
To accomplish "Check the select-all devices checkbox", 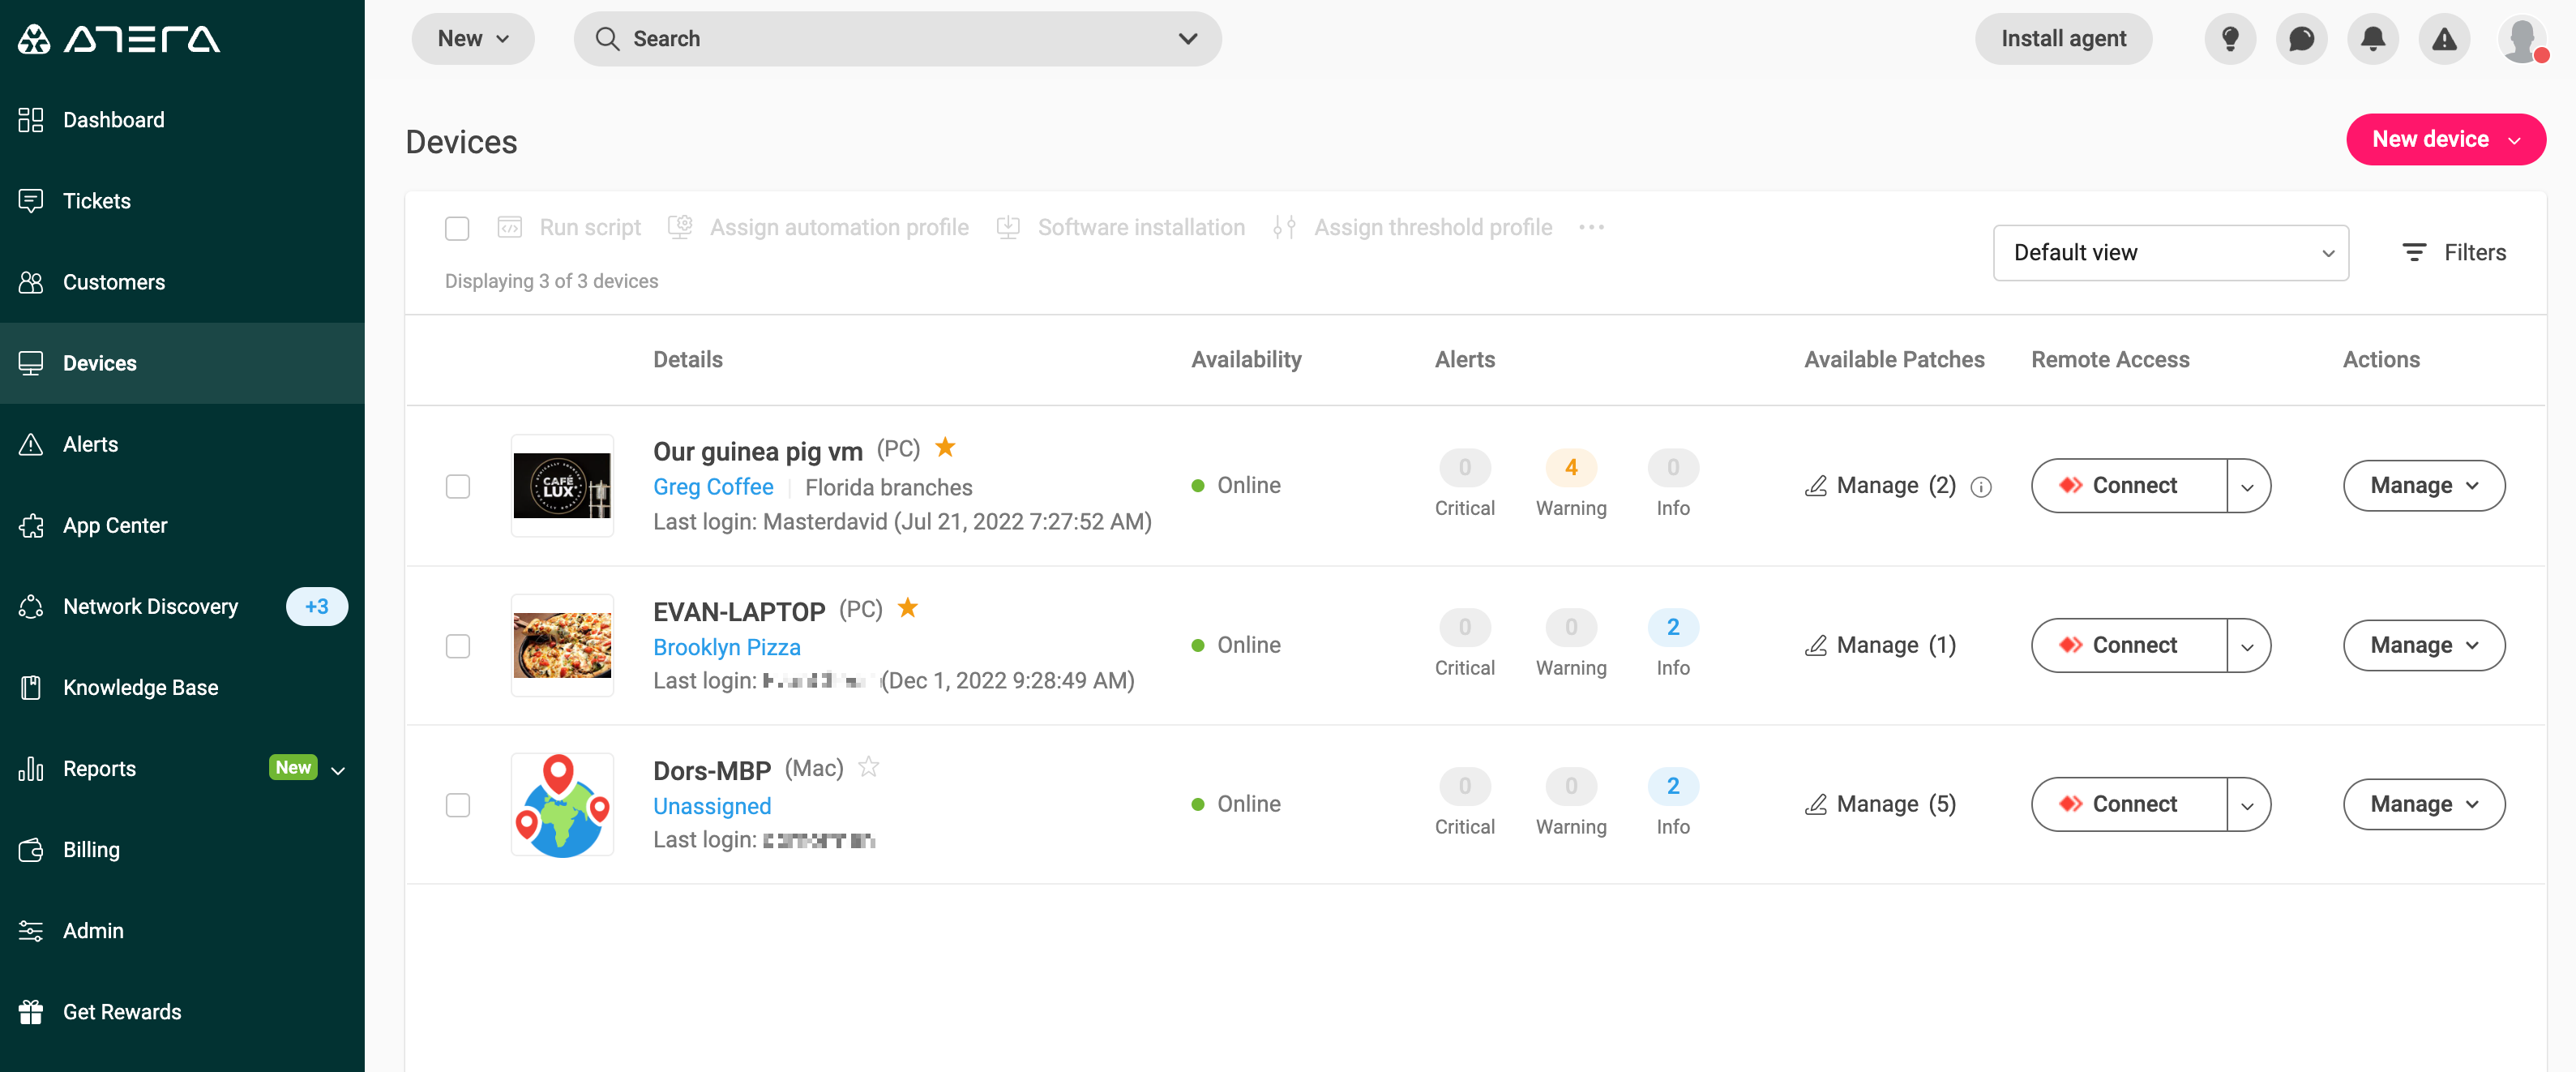I will [x=457, y=228].
